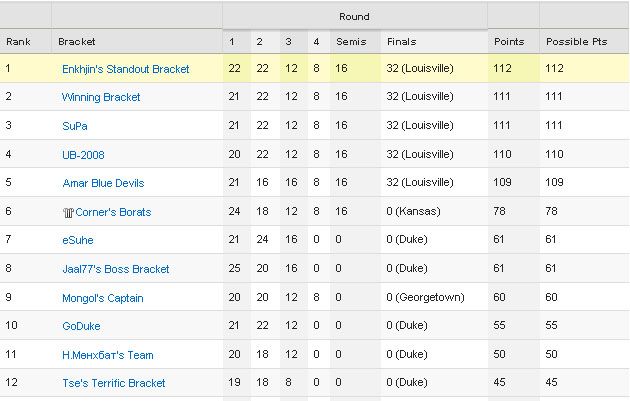
Task: Click the Rank column header
Action: (x=19, y=42)
